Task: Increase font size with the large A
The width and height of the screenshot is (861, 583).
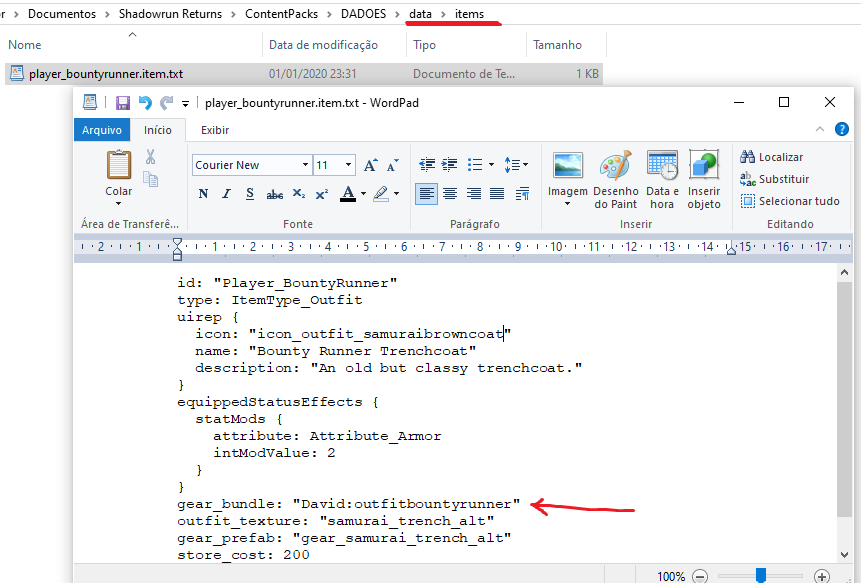Action: click(x=371, y=165)
